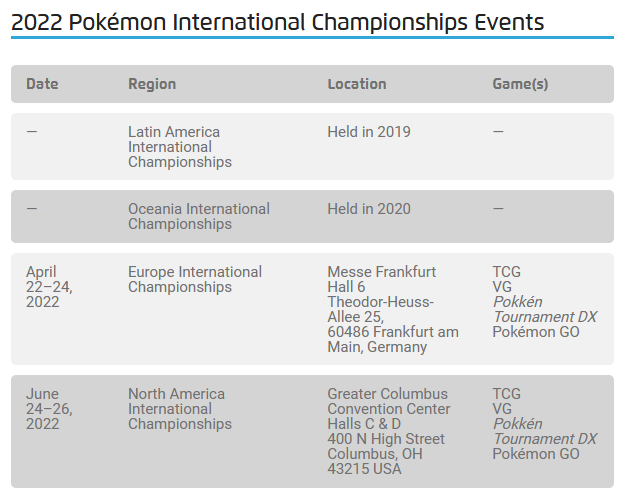Click TCG in the North America row
Viewport: 624px width, 504px height.
coord(507,394)
